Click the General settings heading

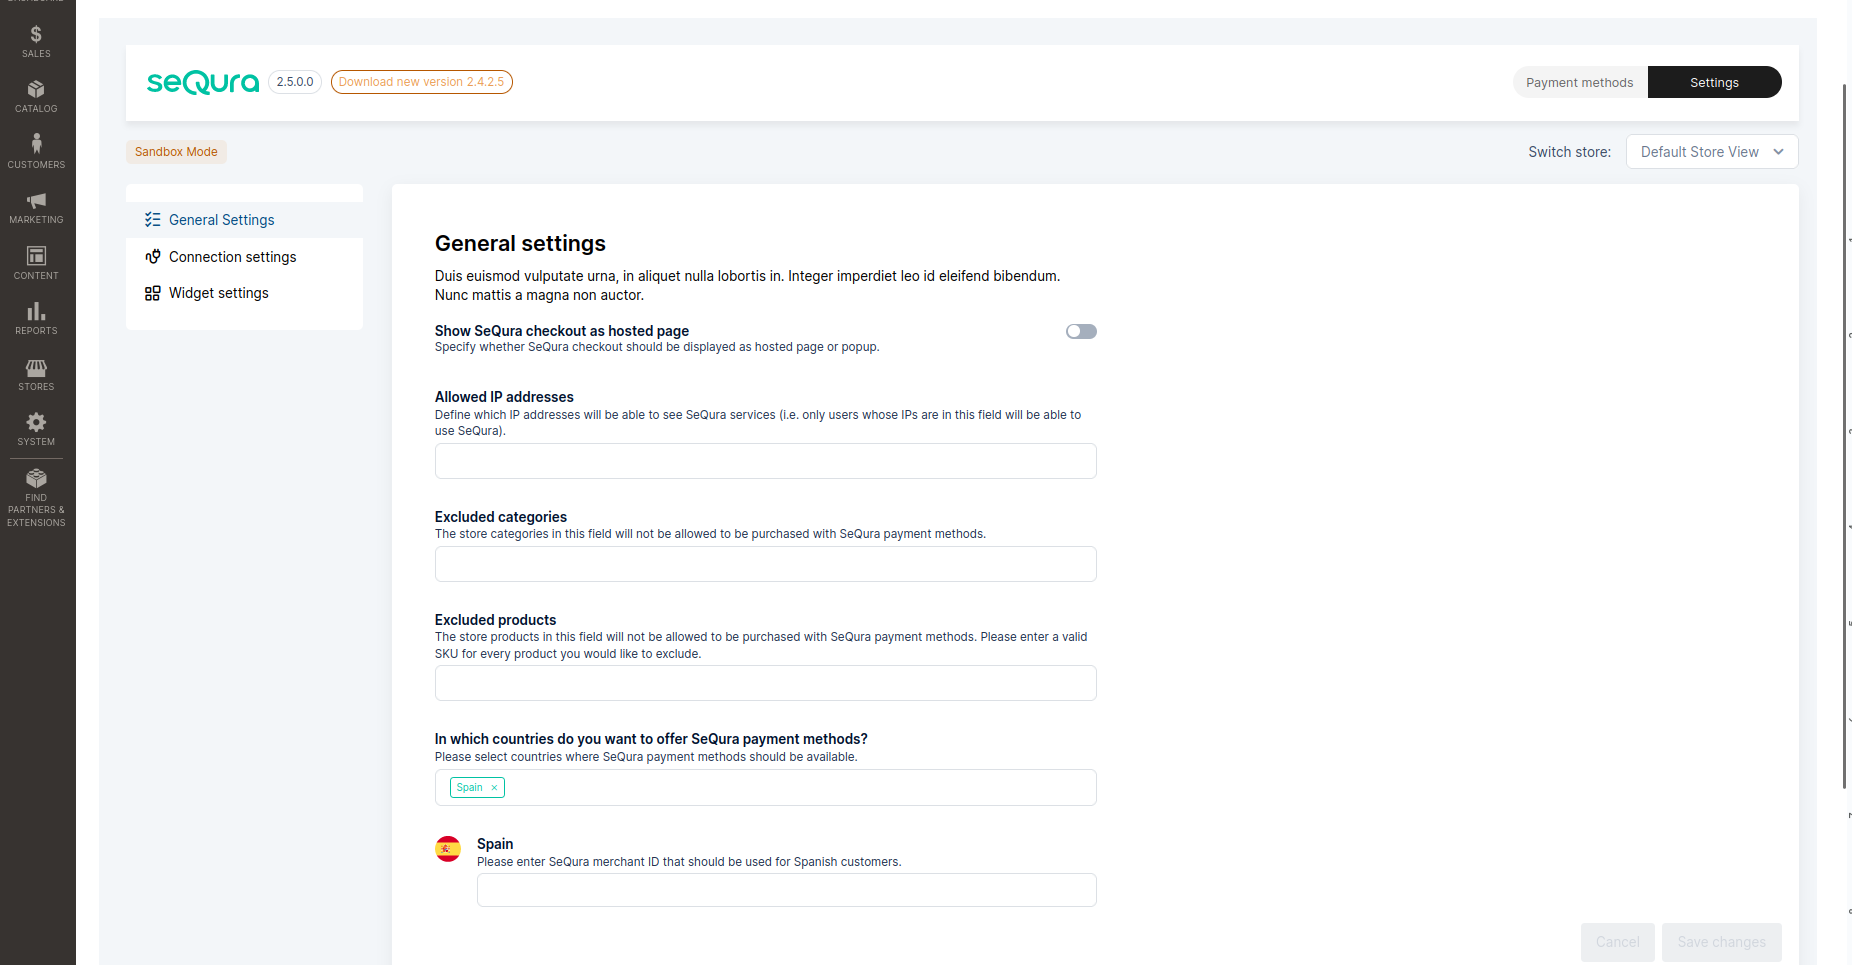(x=520, y=244)
